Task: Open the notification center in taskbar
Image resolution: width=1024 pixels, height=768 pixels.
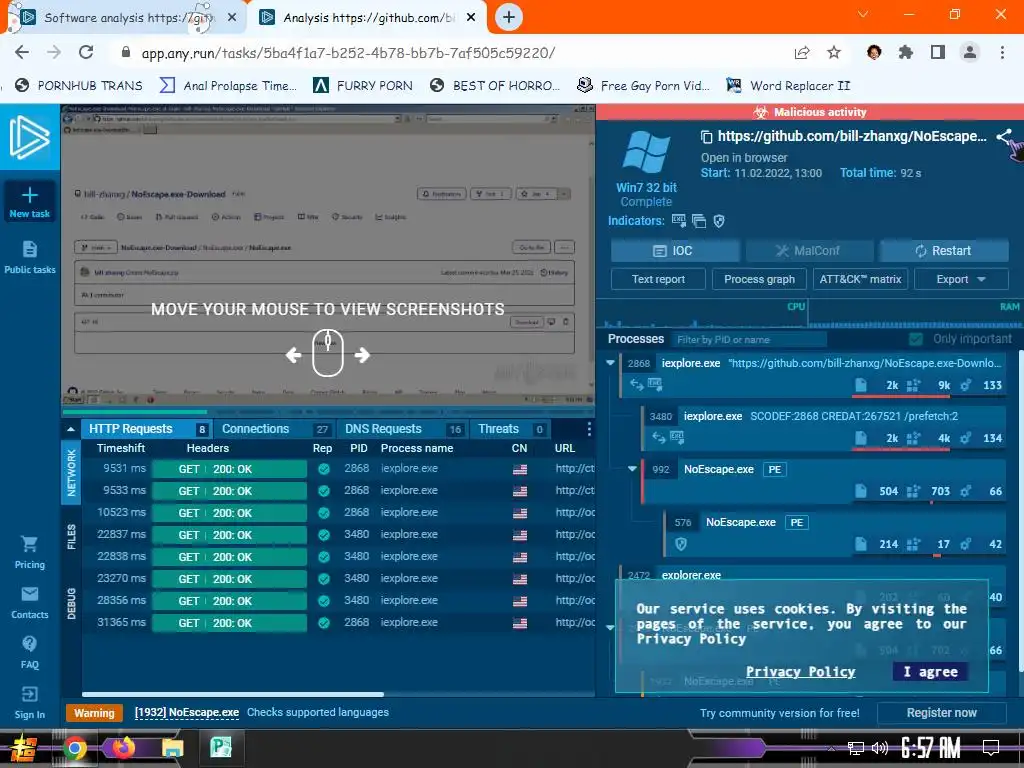Action: pyautogui.click(x=991, y=748)
